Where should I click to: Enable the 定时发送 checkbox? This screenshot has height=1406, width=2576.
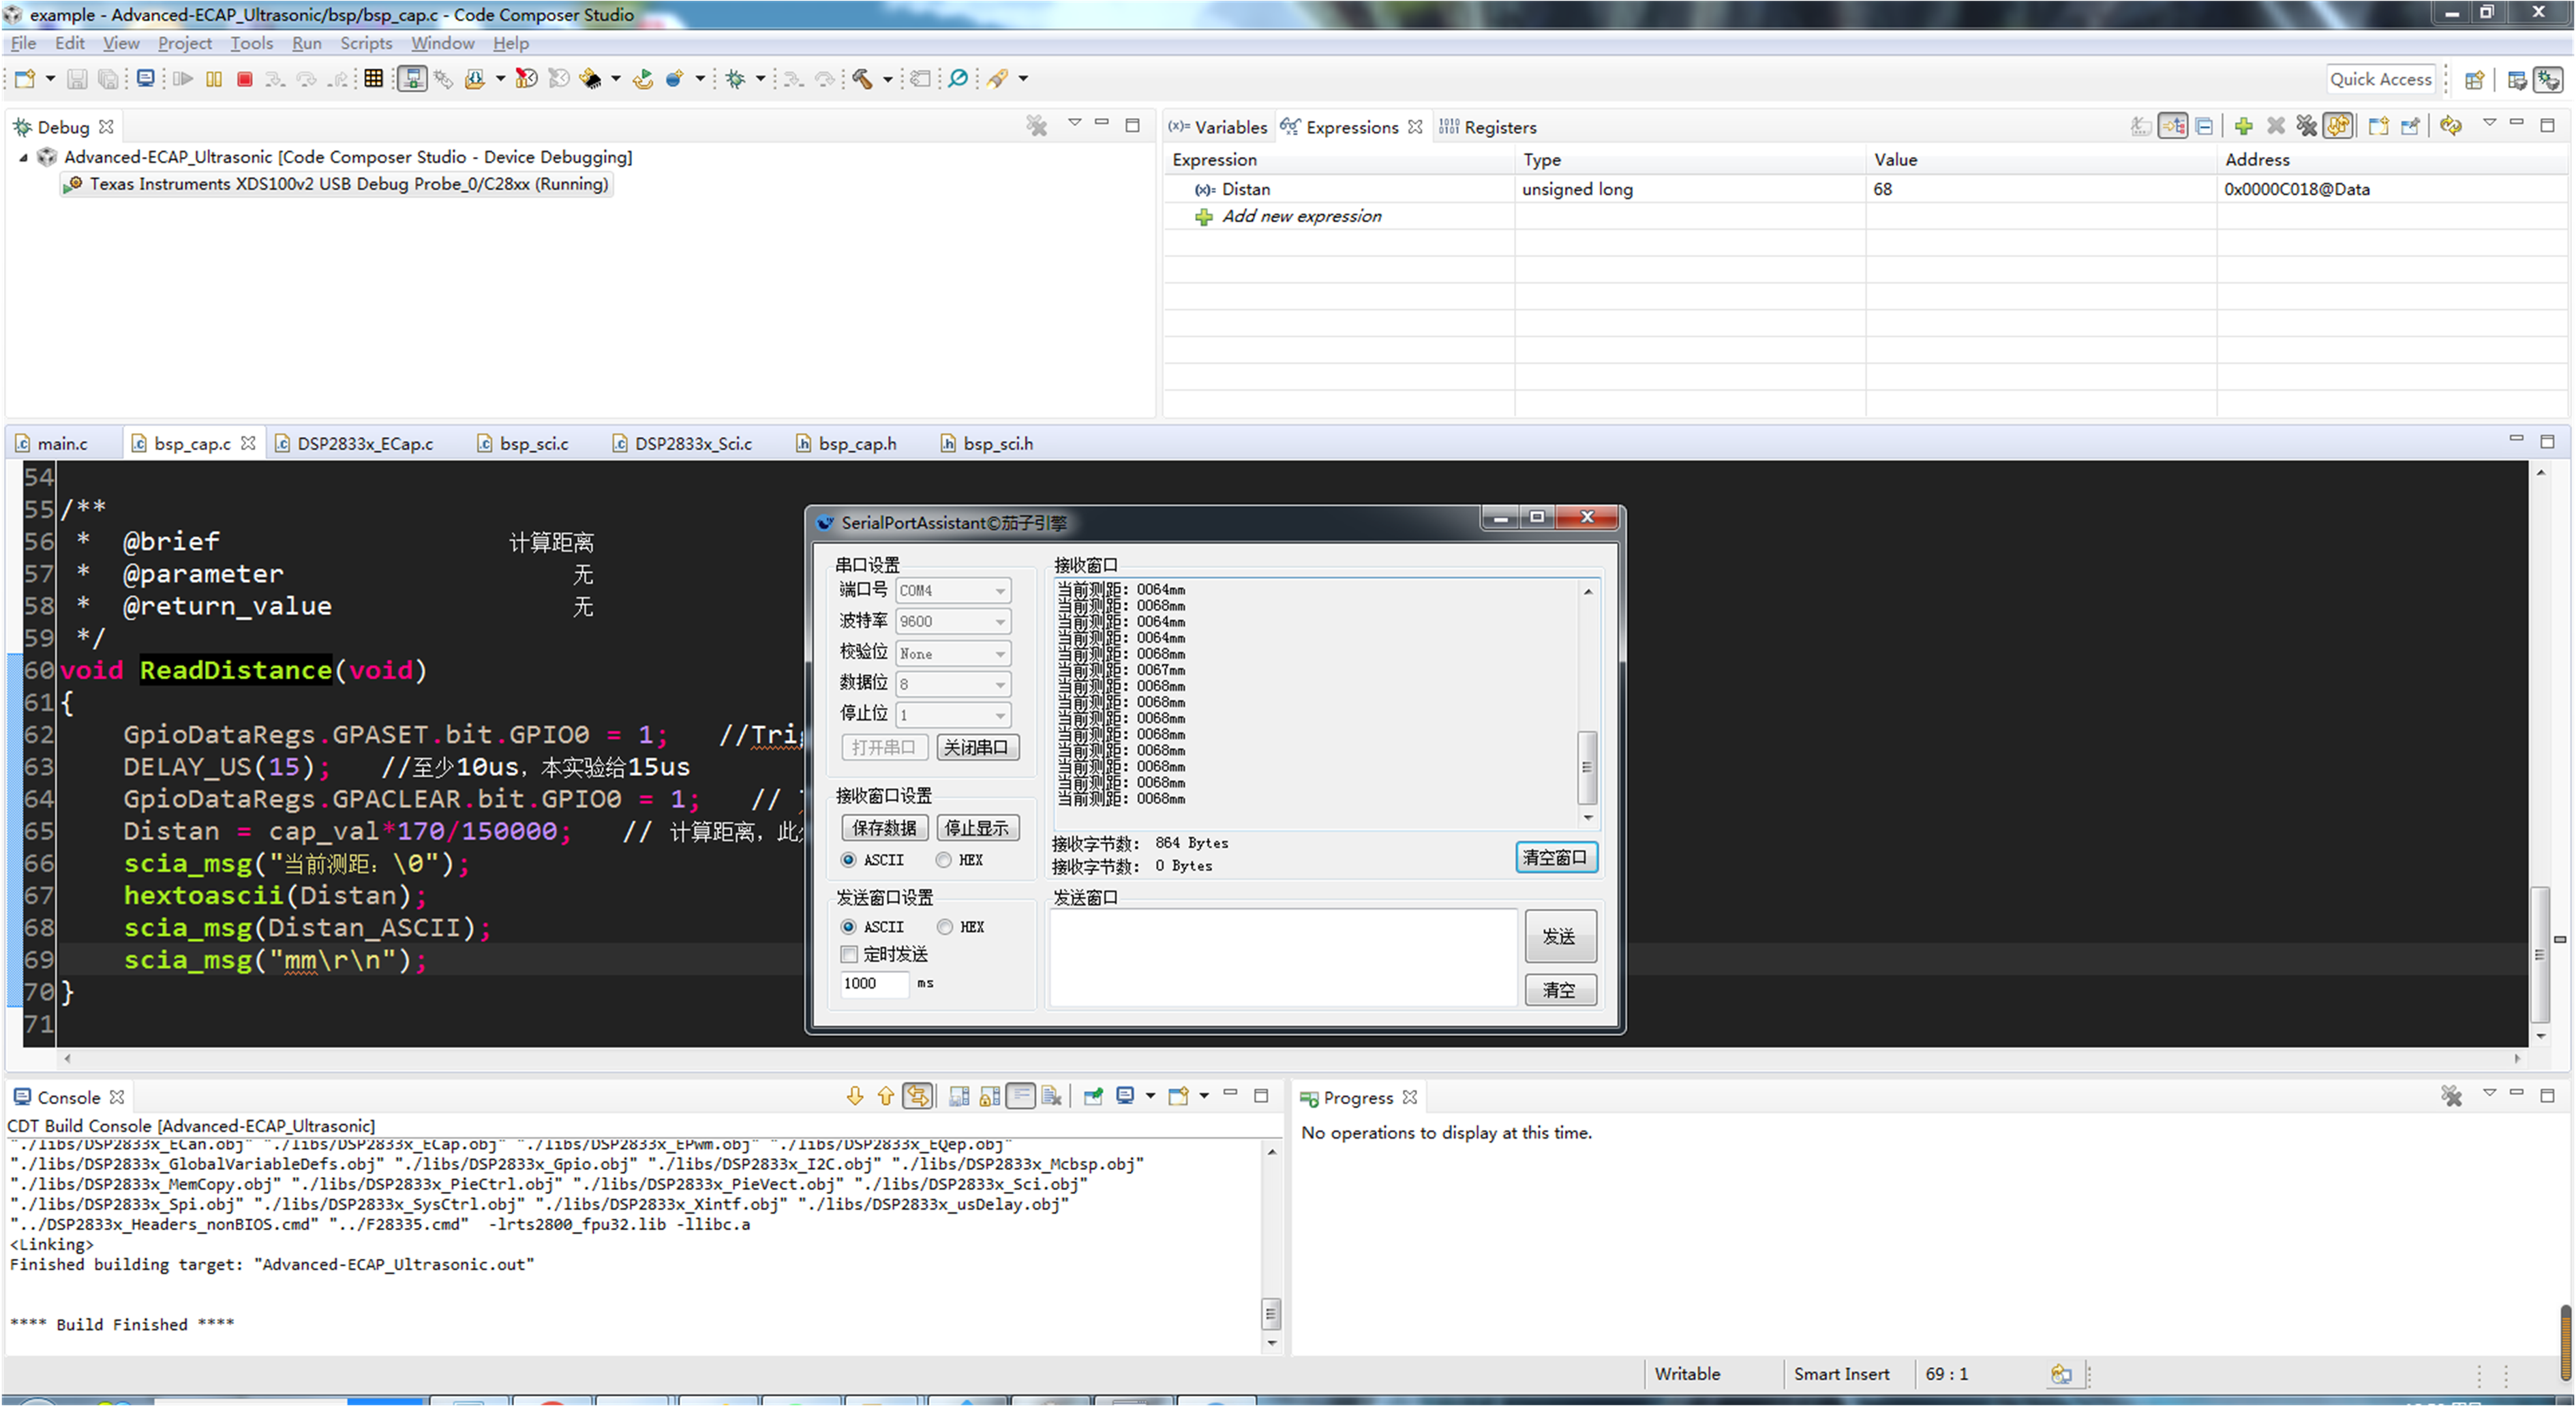849,954
